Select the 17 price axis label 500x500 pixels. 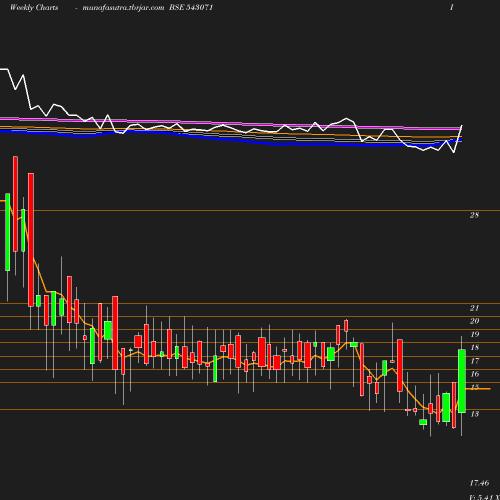(474, 361)
